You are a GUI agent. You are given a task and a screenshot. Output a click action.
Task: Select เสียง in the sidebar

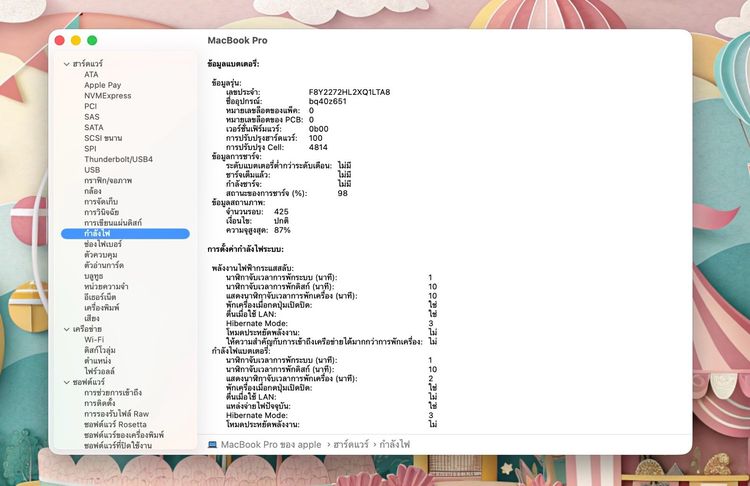tap(91, 318)
